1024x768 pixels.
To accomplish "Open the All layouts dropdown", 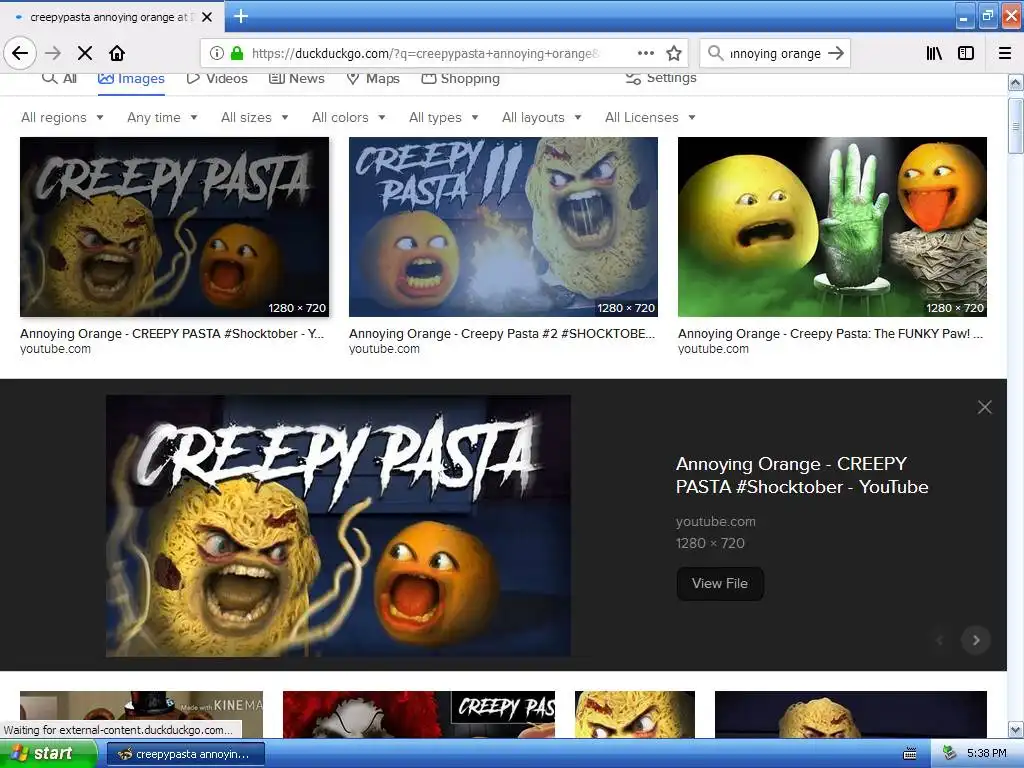I will coord(541,118).
